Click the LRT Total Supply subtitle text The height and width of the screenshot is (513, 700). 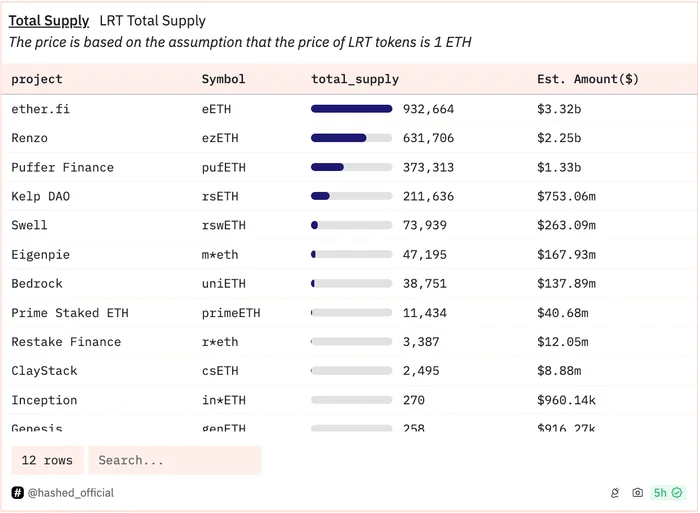152,21
